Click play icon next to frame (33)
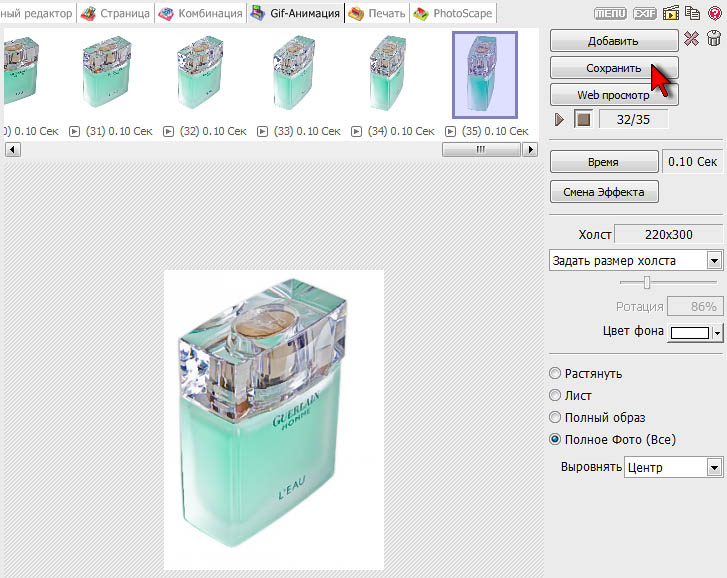 click(x=262, y=132)
